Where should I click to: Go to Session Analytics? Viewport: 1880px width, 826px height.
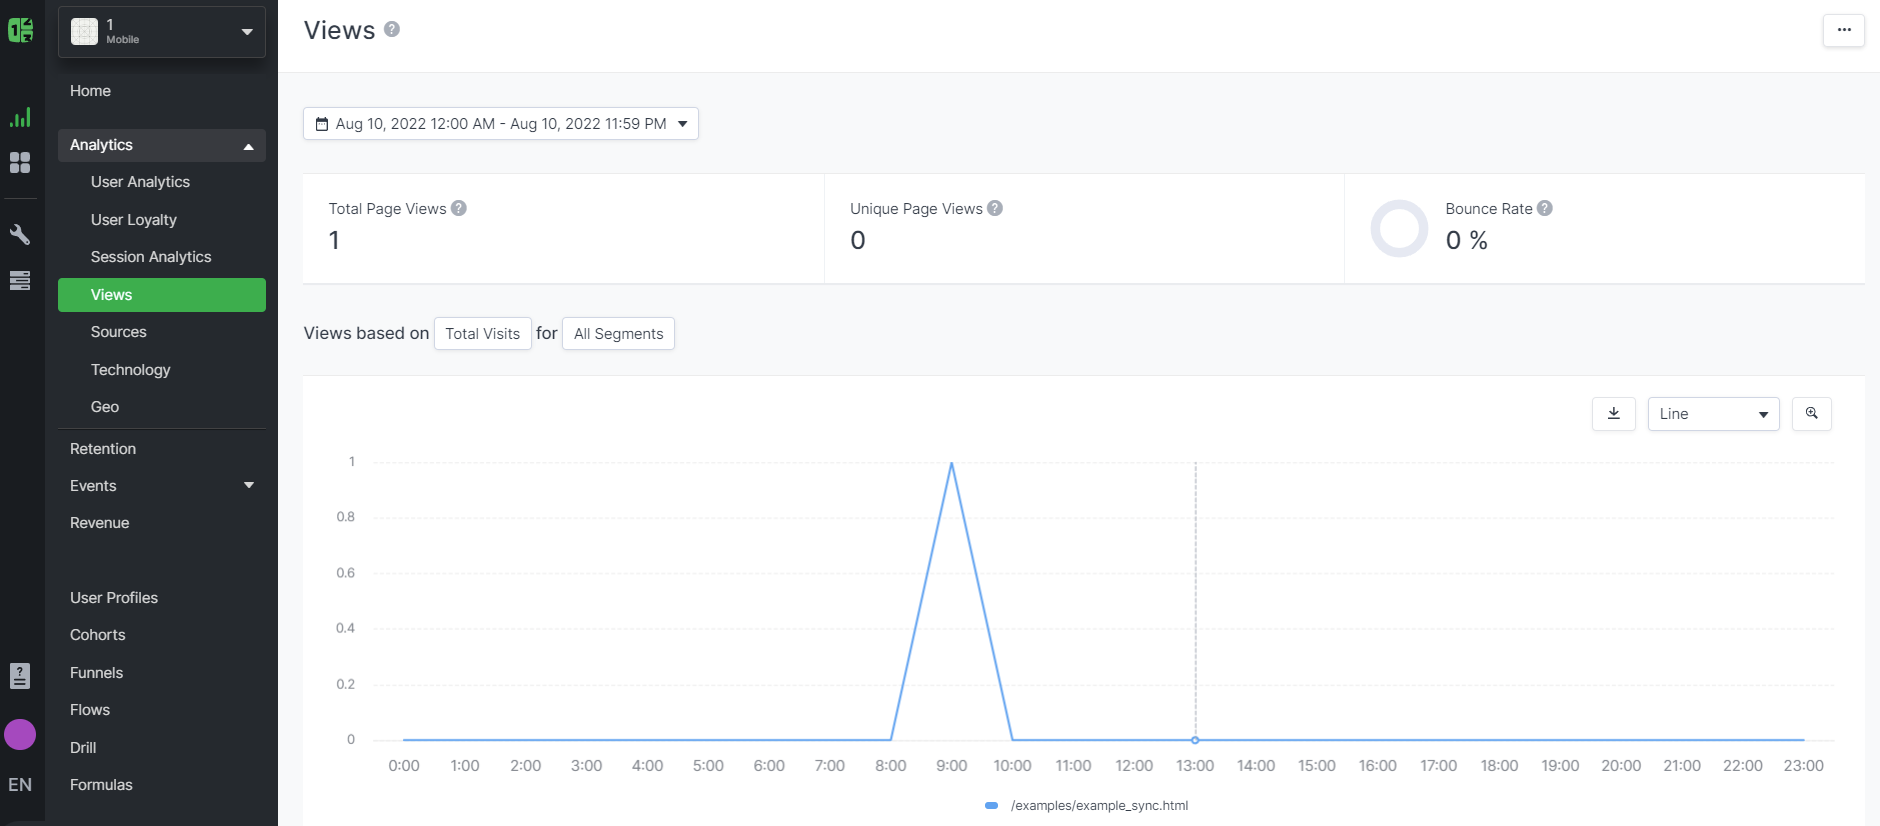(151, 257)
